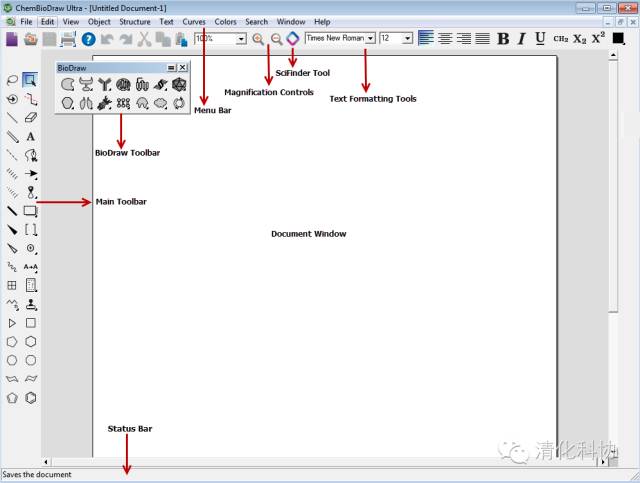Select the Lasso tool in main toolbar
The width and height of the screenshot is (640, 483).
[x=12, y=80]
